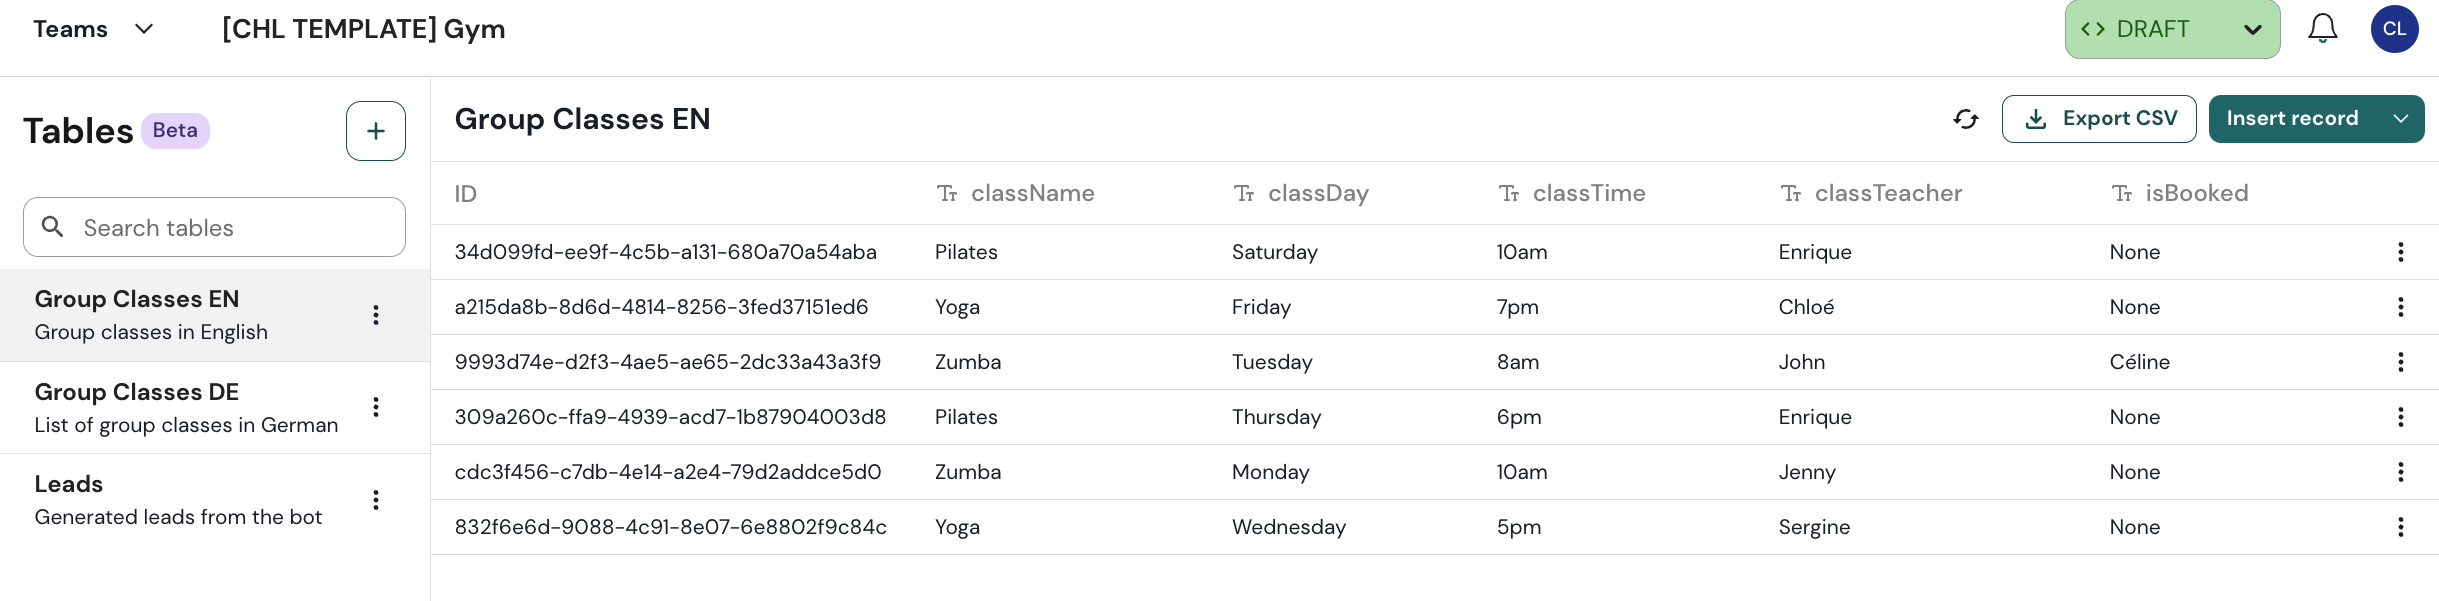
Task: Open options menu for Group Classes DE table
Action: (376, 407)
